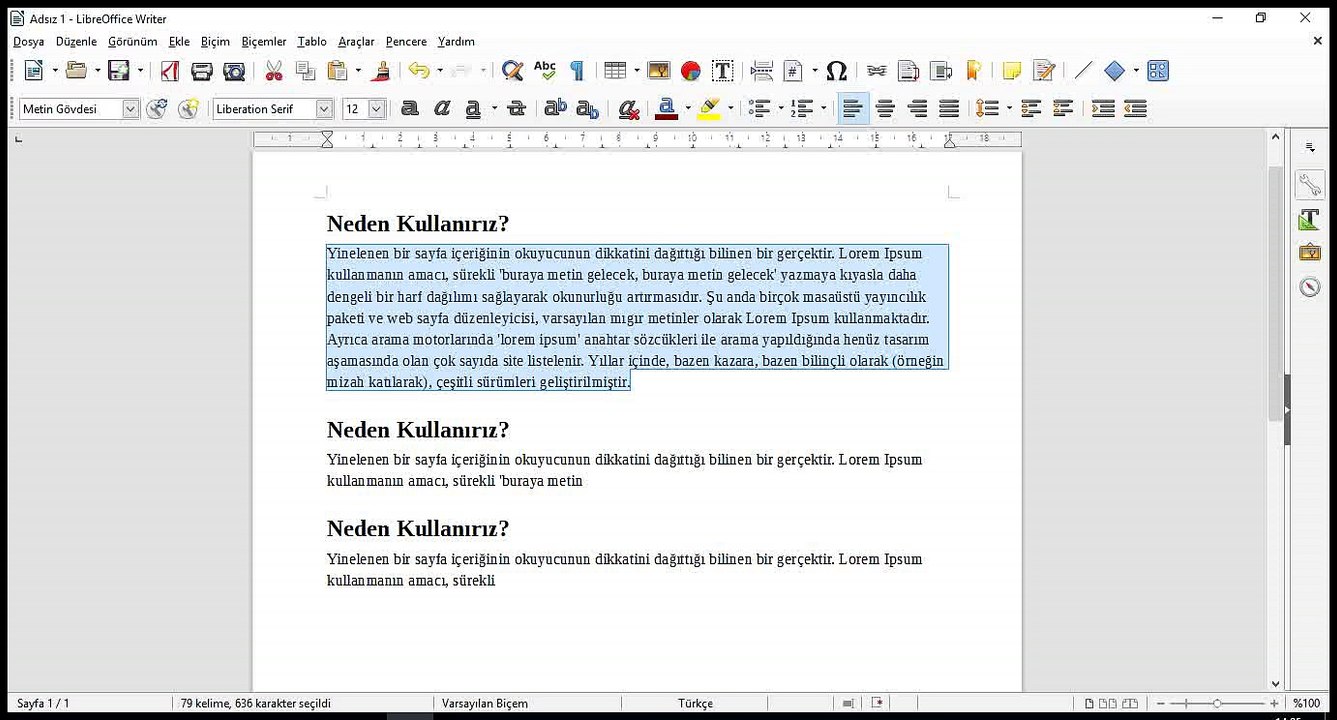Center-align the paragraph
1337x720 pixels.
(885, 108)
